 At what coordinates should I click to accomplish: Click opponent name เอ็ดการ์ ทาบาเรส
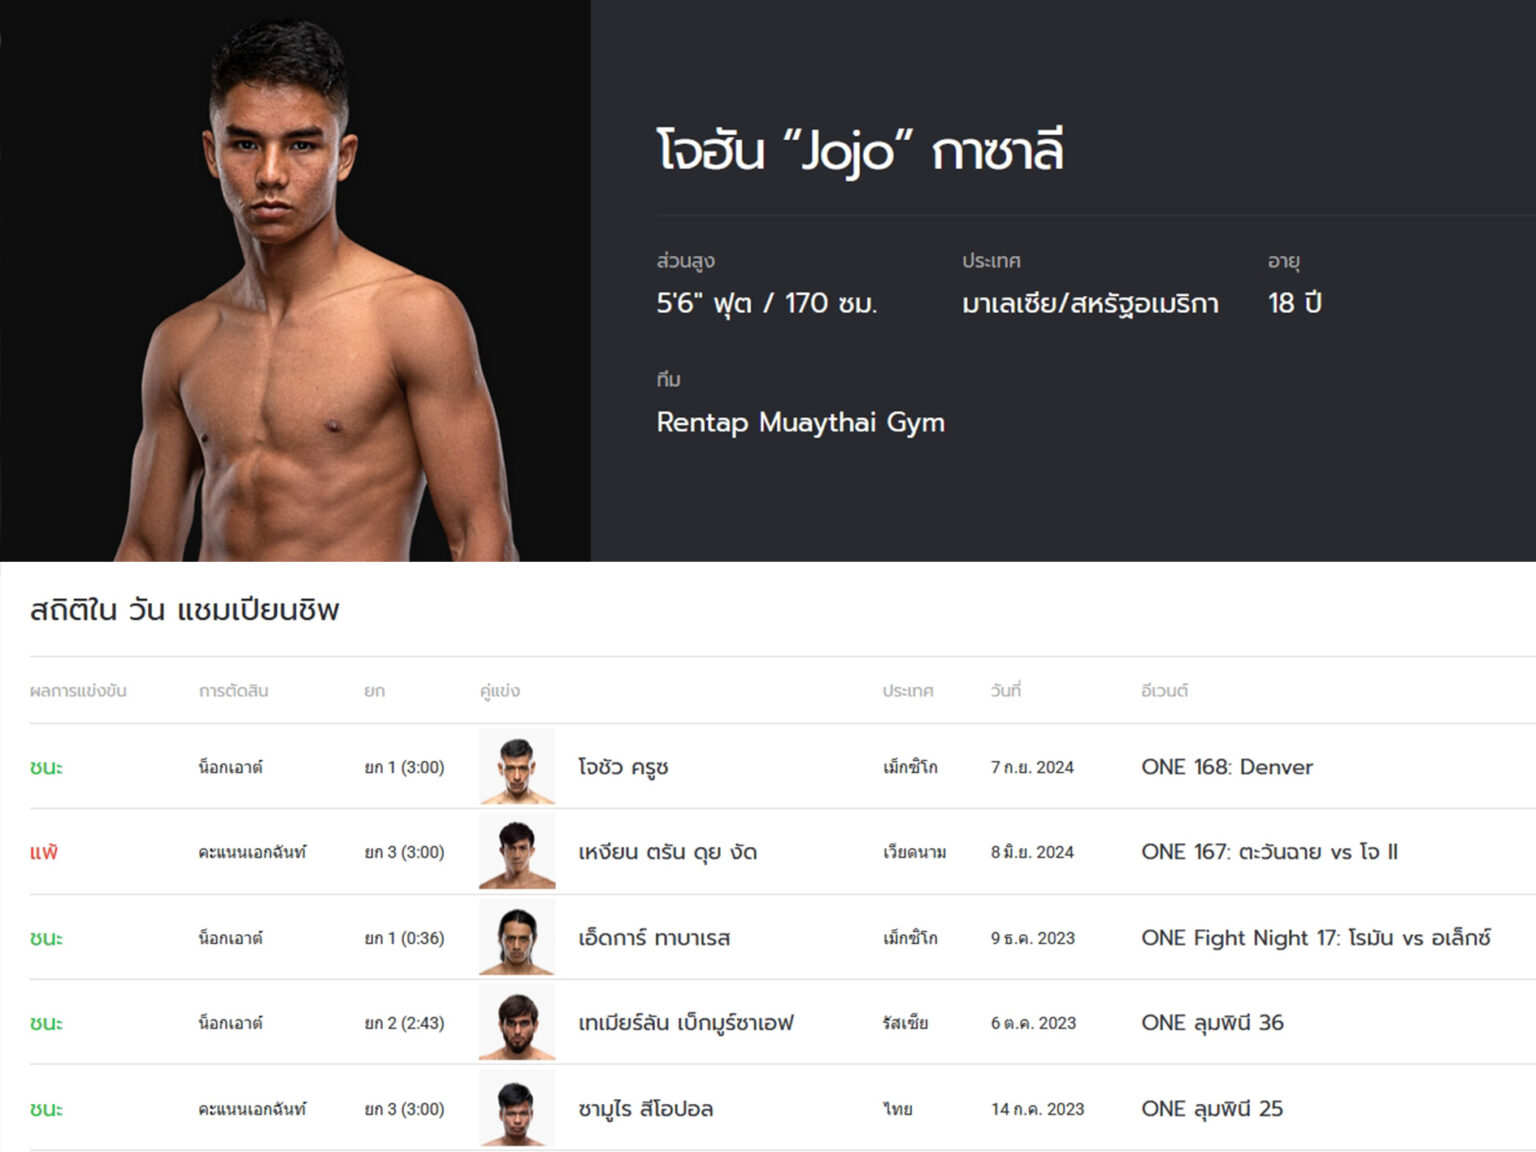[654, 938]
